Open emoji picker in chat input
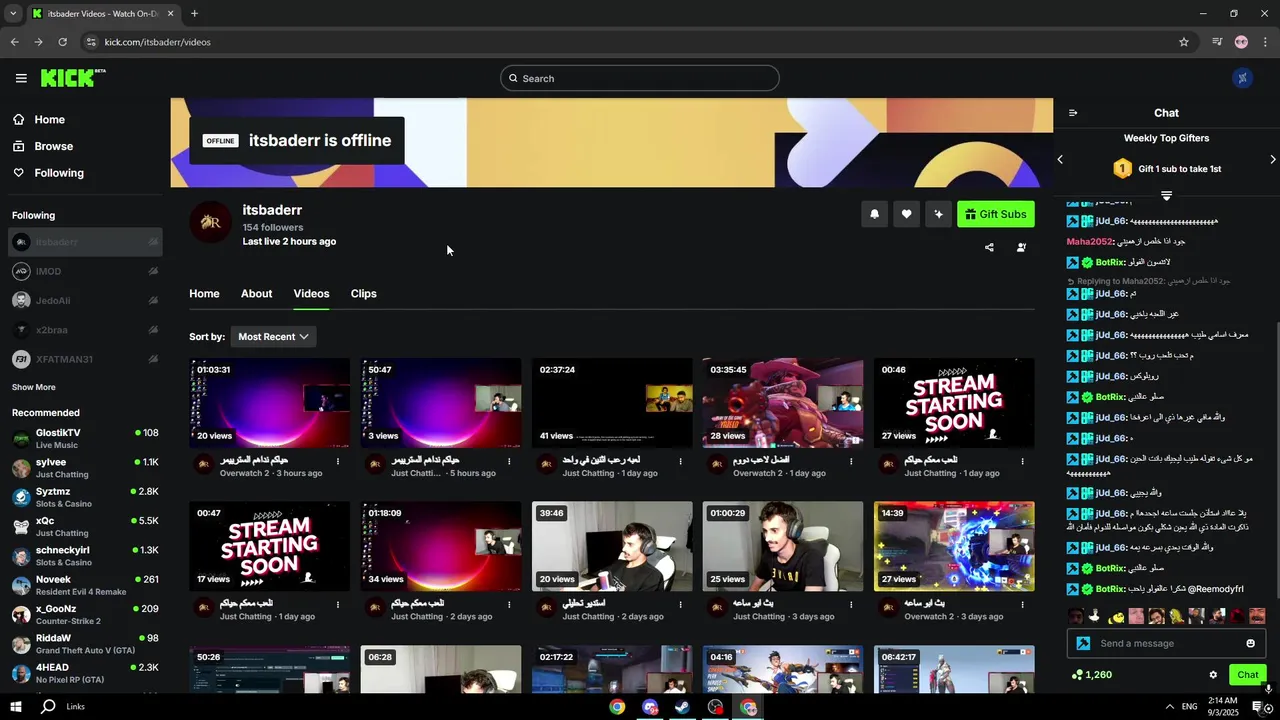 [x=1250, y=643]
